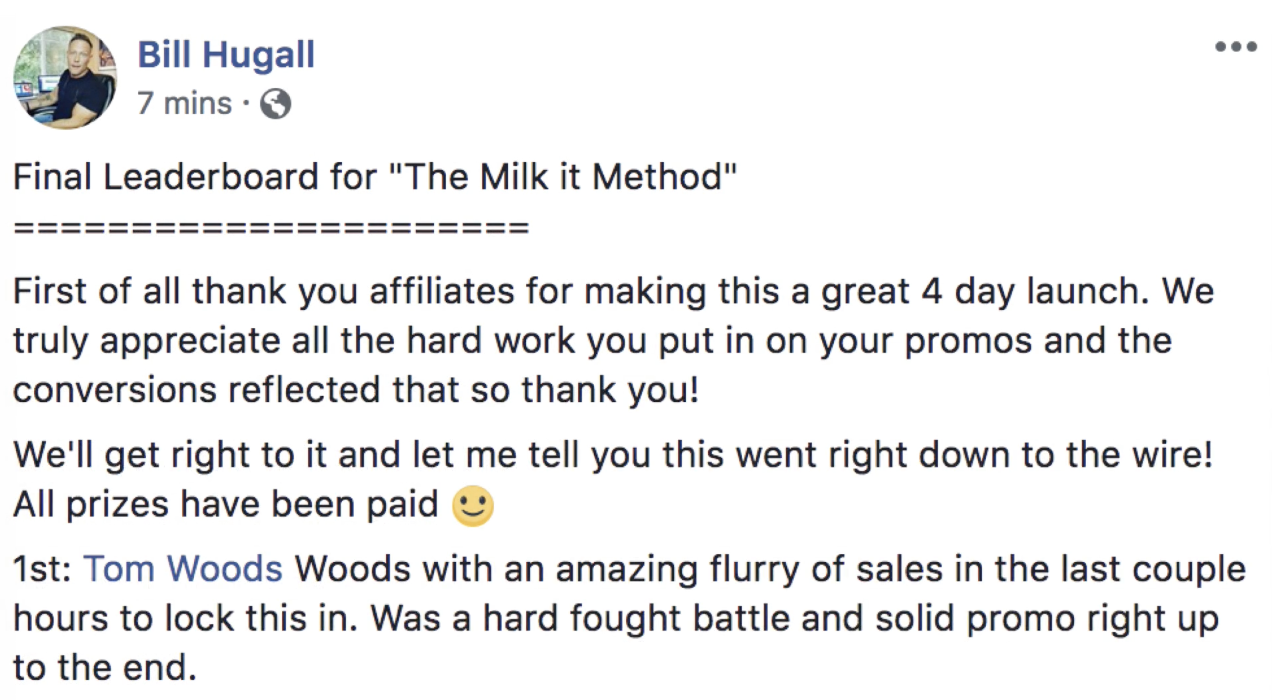Click the 'truly appreciate all the hard work' line

pyautogui.click(x=592, y=342)
